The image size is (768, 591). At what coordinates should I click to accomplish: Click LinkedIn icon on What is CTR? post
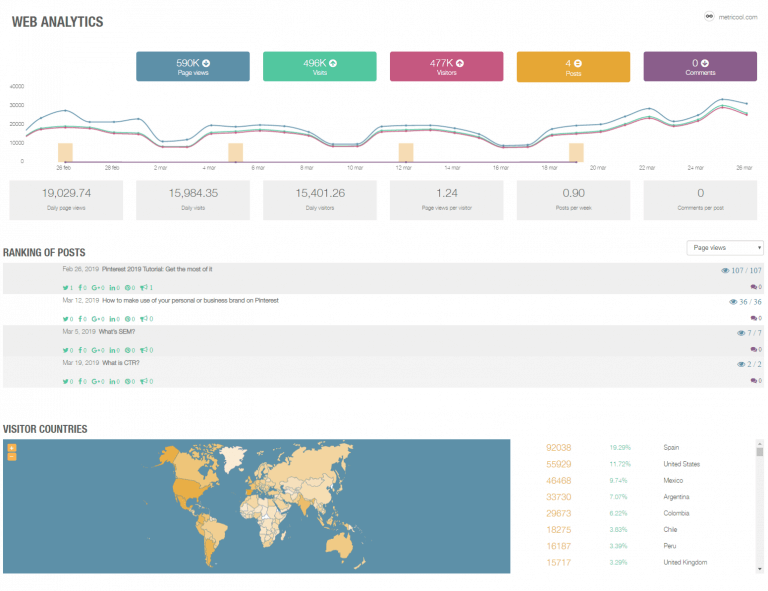point(112,381)
